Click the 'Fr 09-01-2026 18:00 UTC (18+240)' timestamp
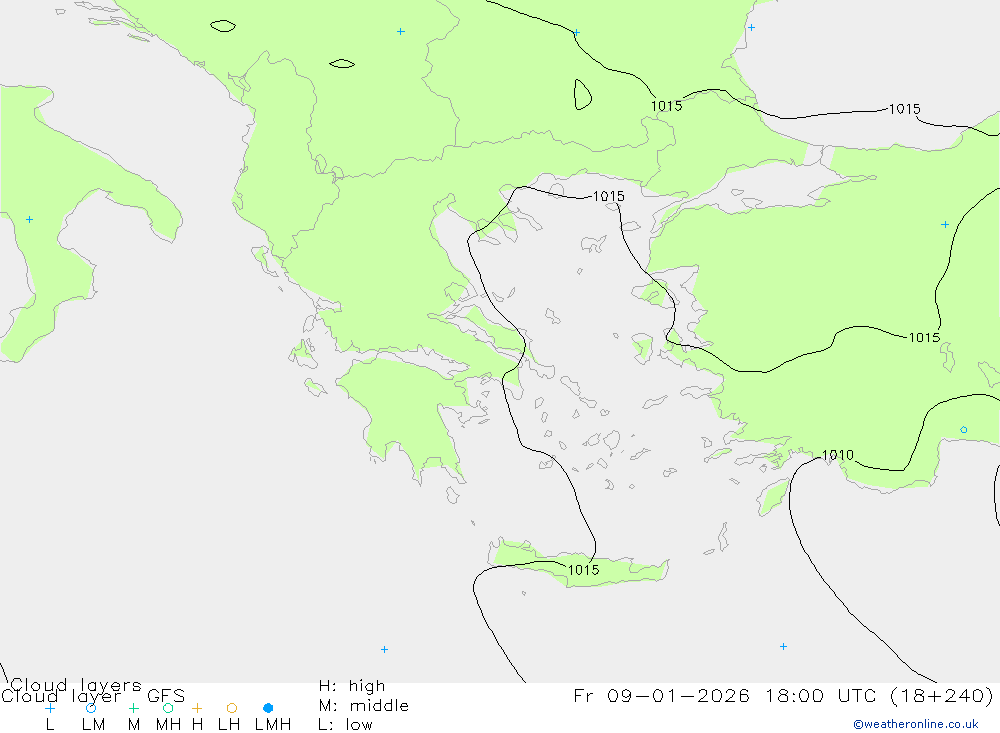The image size is (1000, 733). pyautogui.click(x=784, y=695)
